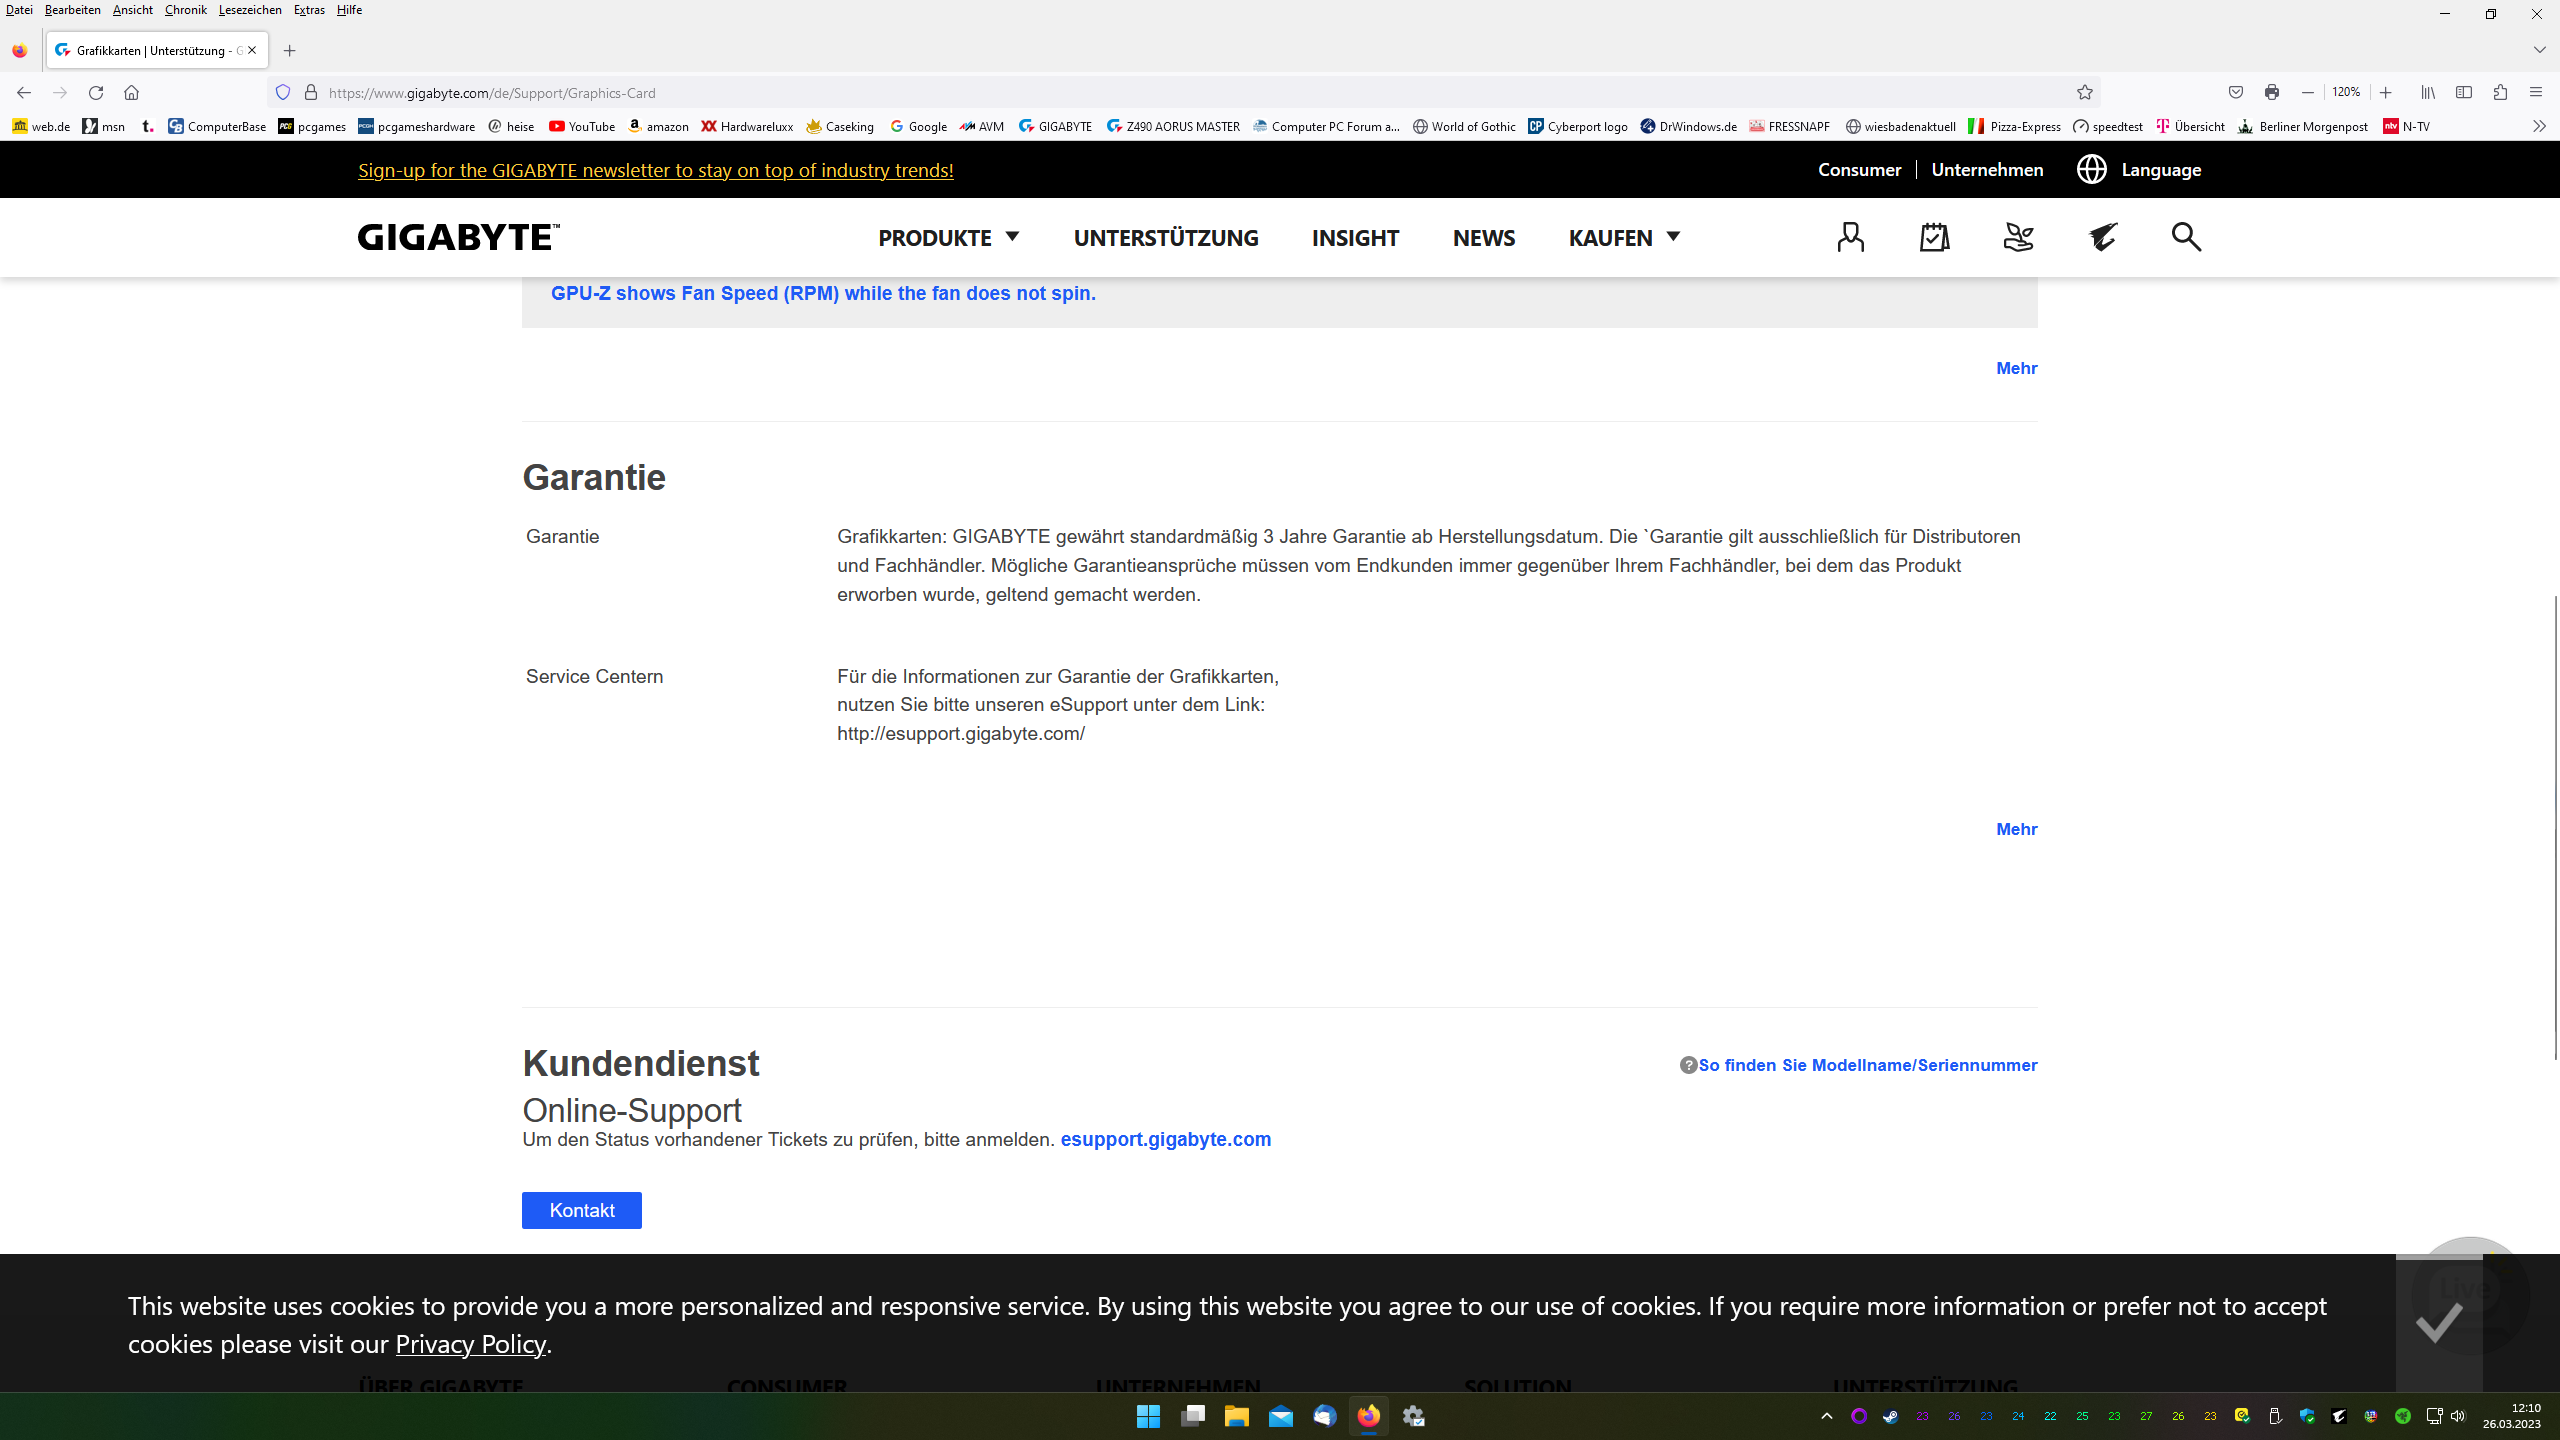
Task: Open the esupport.gigabyte.com link
Action: (x=1165, y=1139)
